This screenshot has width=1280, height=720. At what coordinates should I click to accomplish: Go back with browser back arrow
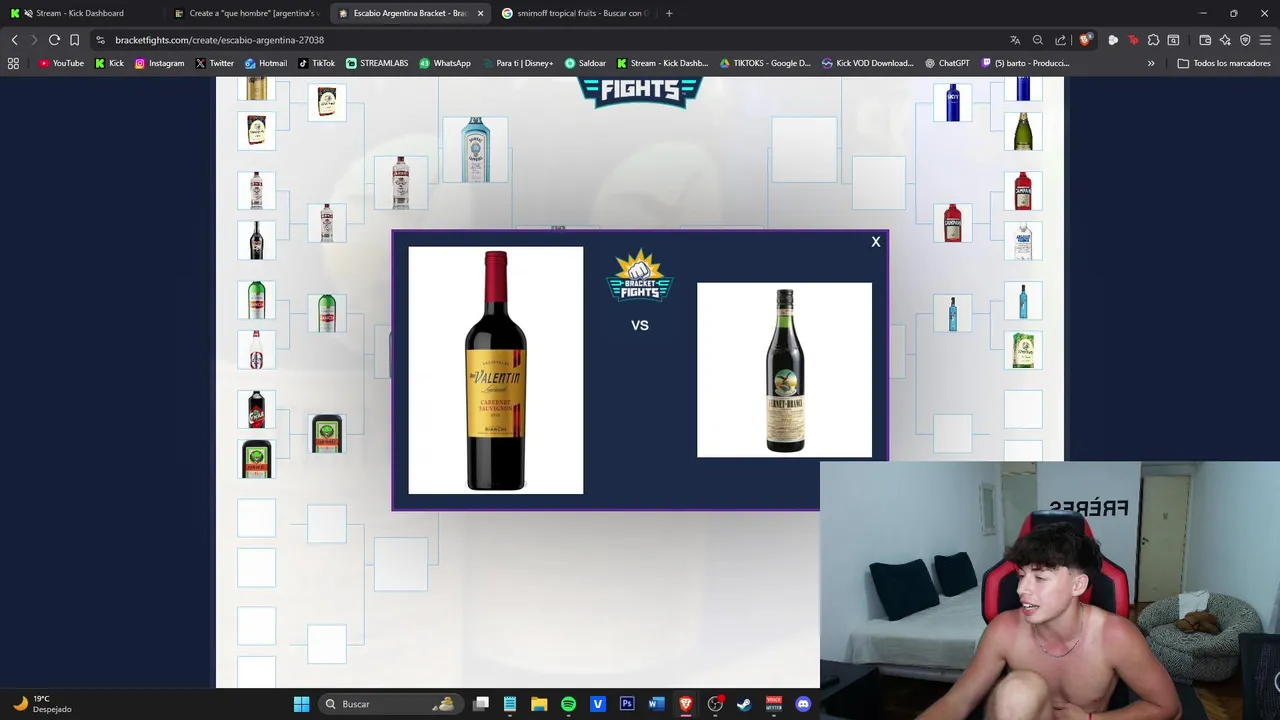pos(14,40)
